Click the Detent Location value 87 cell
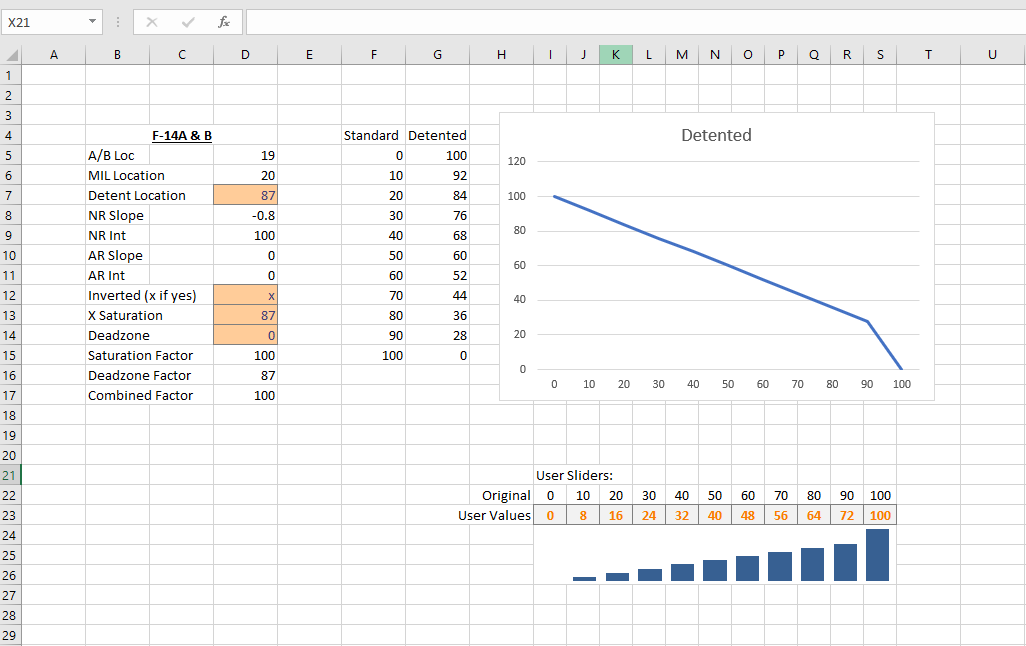This screenshot has width=1026, height=646. [x=245, y=195]
